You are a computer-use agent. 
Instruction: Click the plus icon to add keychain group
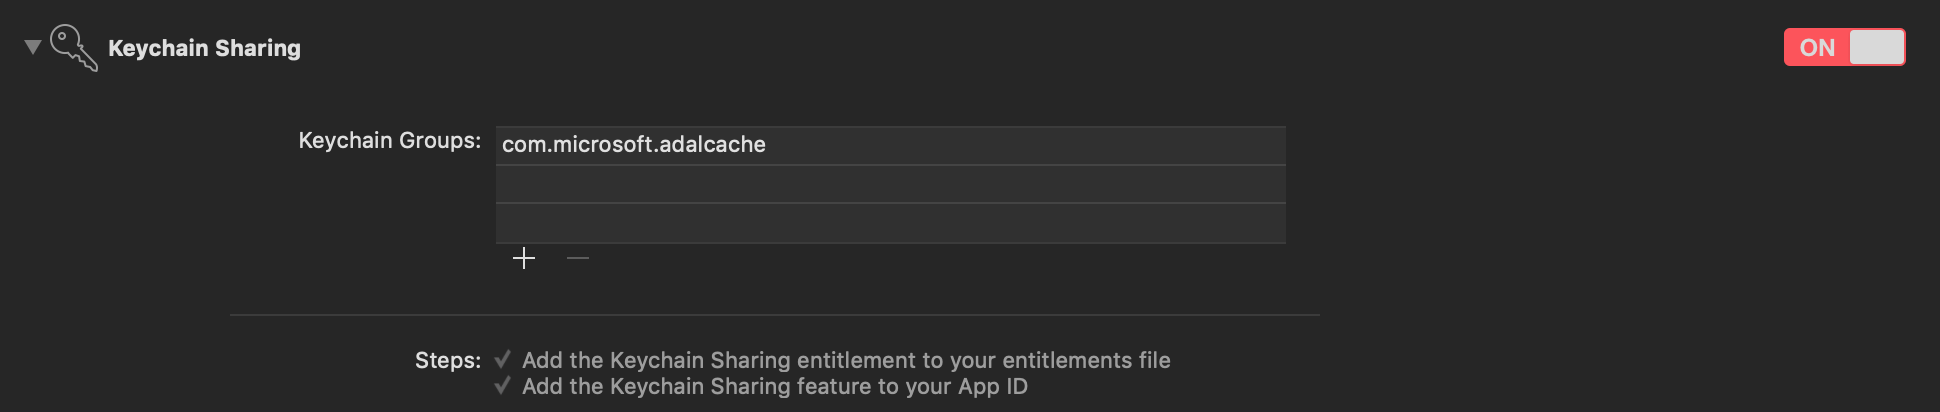pyautogui.click(x=524, y=259)
